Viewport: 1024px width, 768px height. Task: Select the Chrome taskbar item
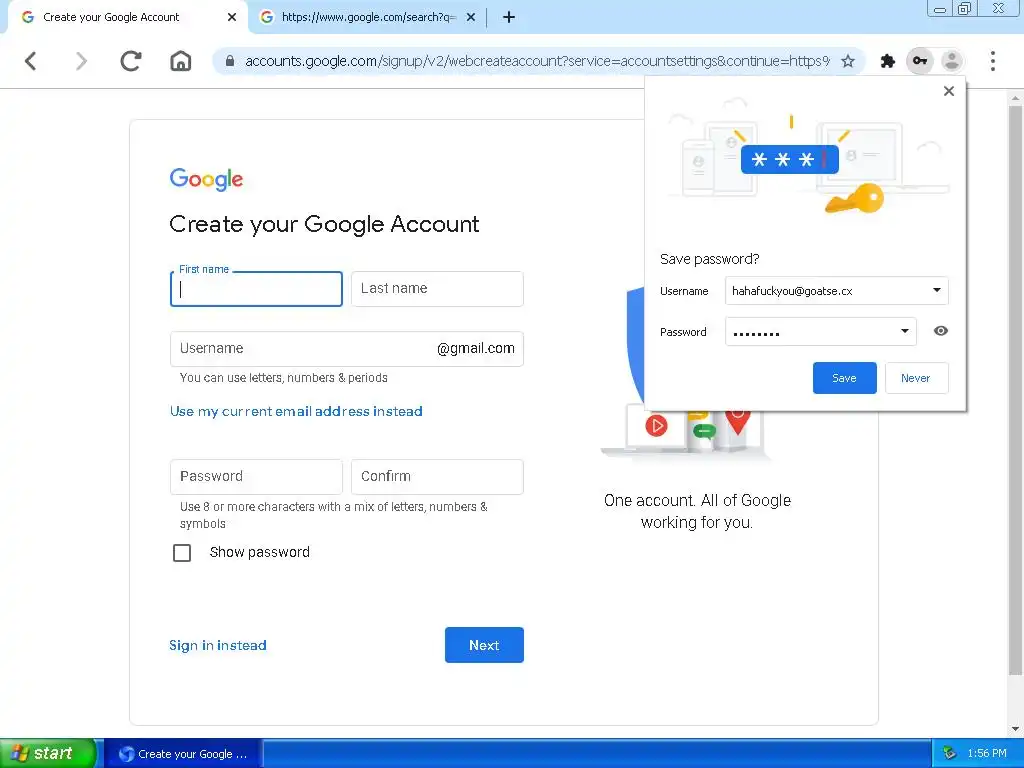184,754
